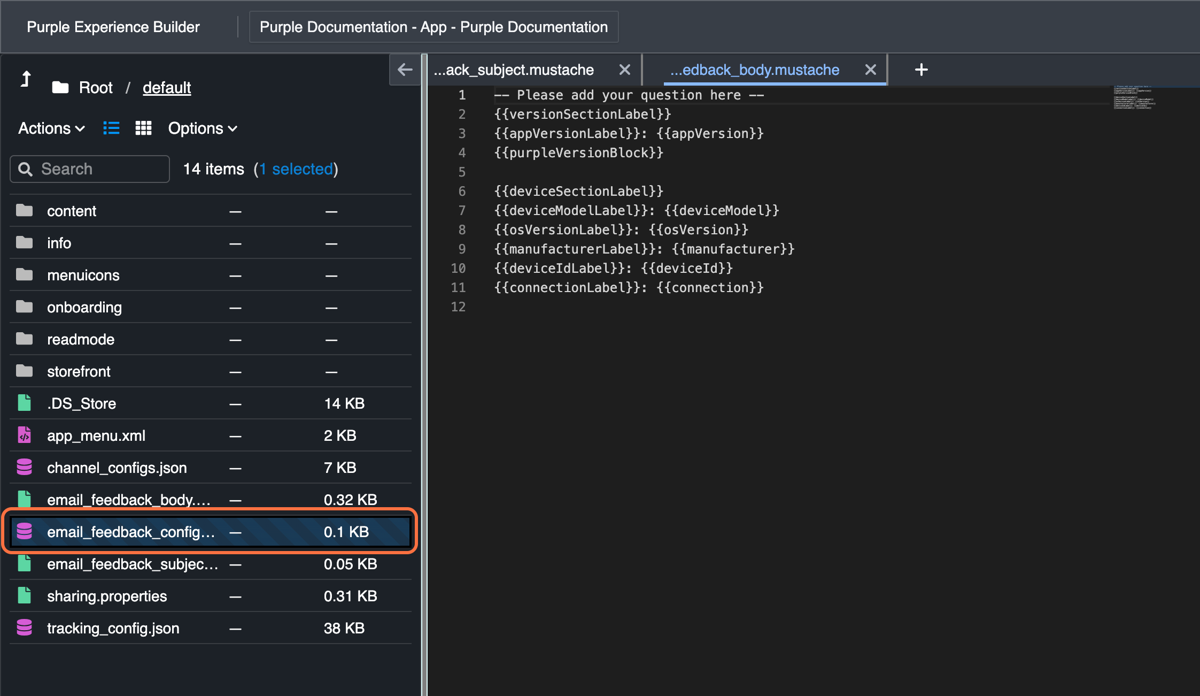Switch to list view icon

coord(111,128)
